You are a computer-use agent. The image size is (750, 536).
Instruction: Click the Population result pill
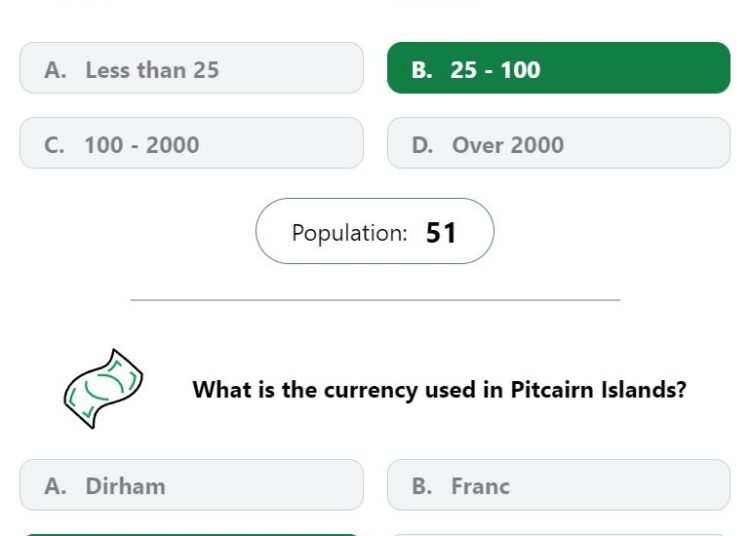(x=375, y=231)
